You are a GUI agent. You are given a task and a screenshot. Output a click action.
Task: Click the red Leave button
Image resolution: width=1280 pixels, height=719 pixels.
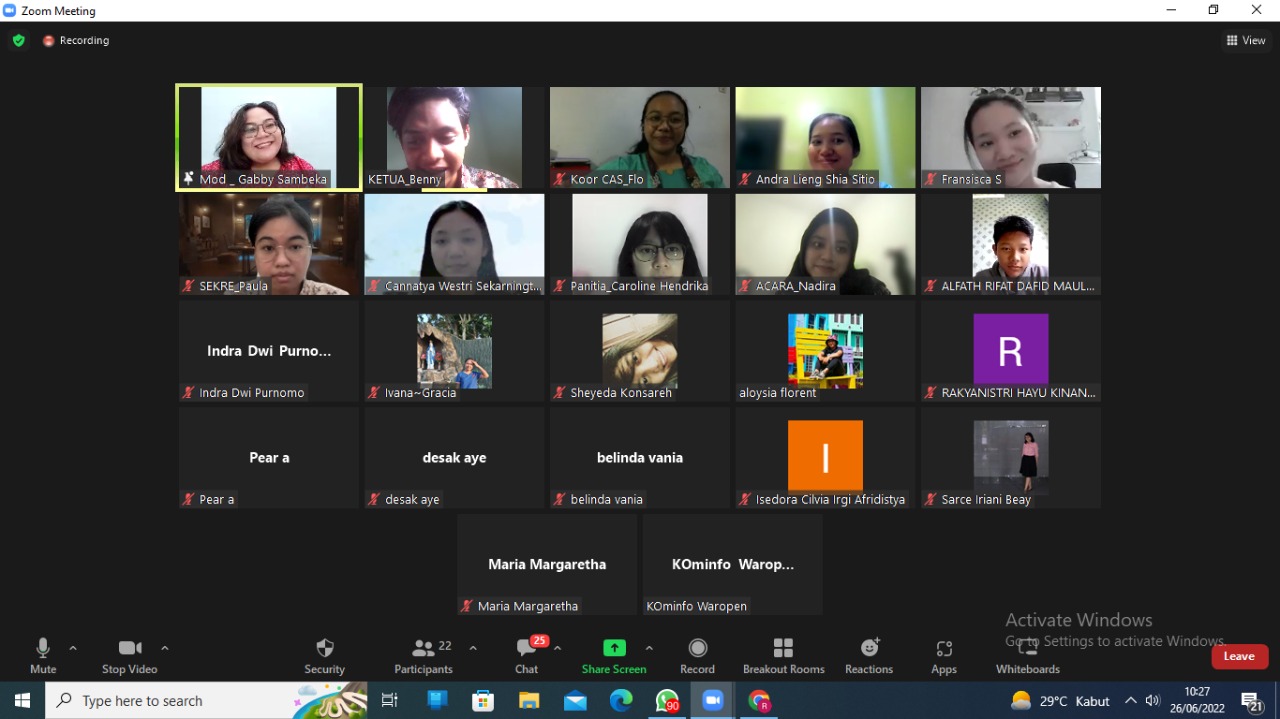(x=1240, y=657)
